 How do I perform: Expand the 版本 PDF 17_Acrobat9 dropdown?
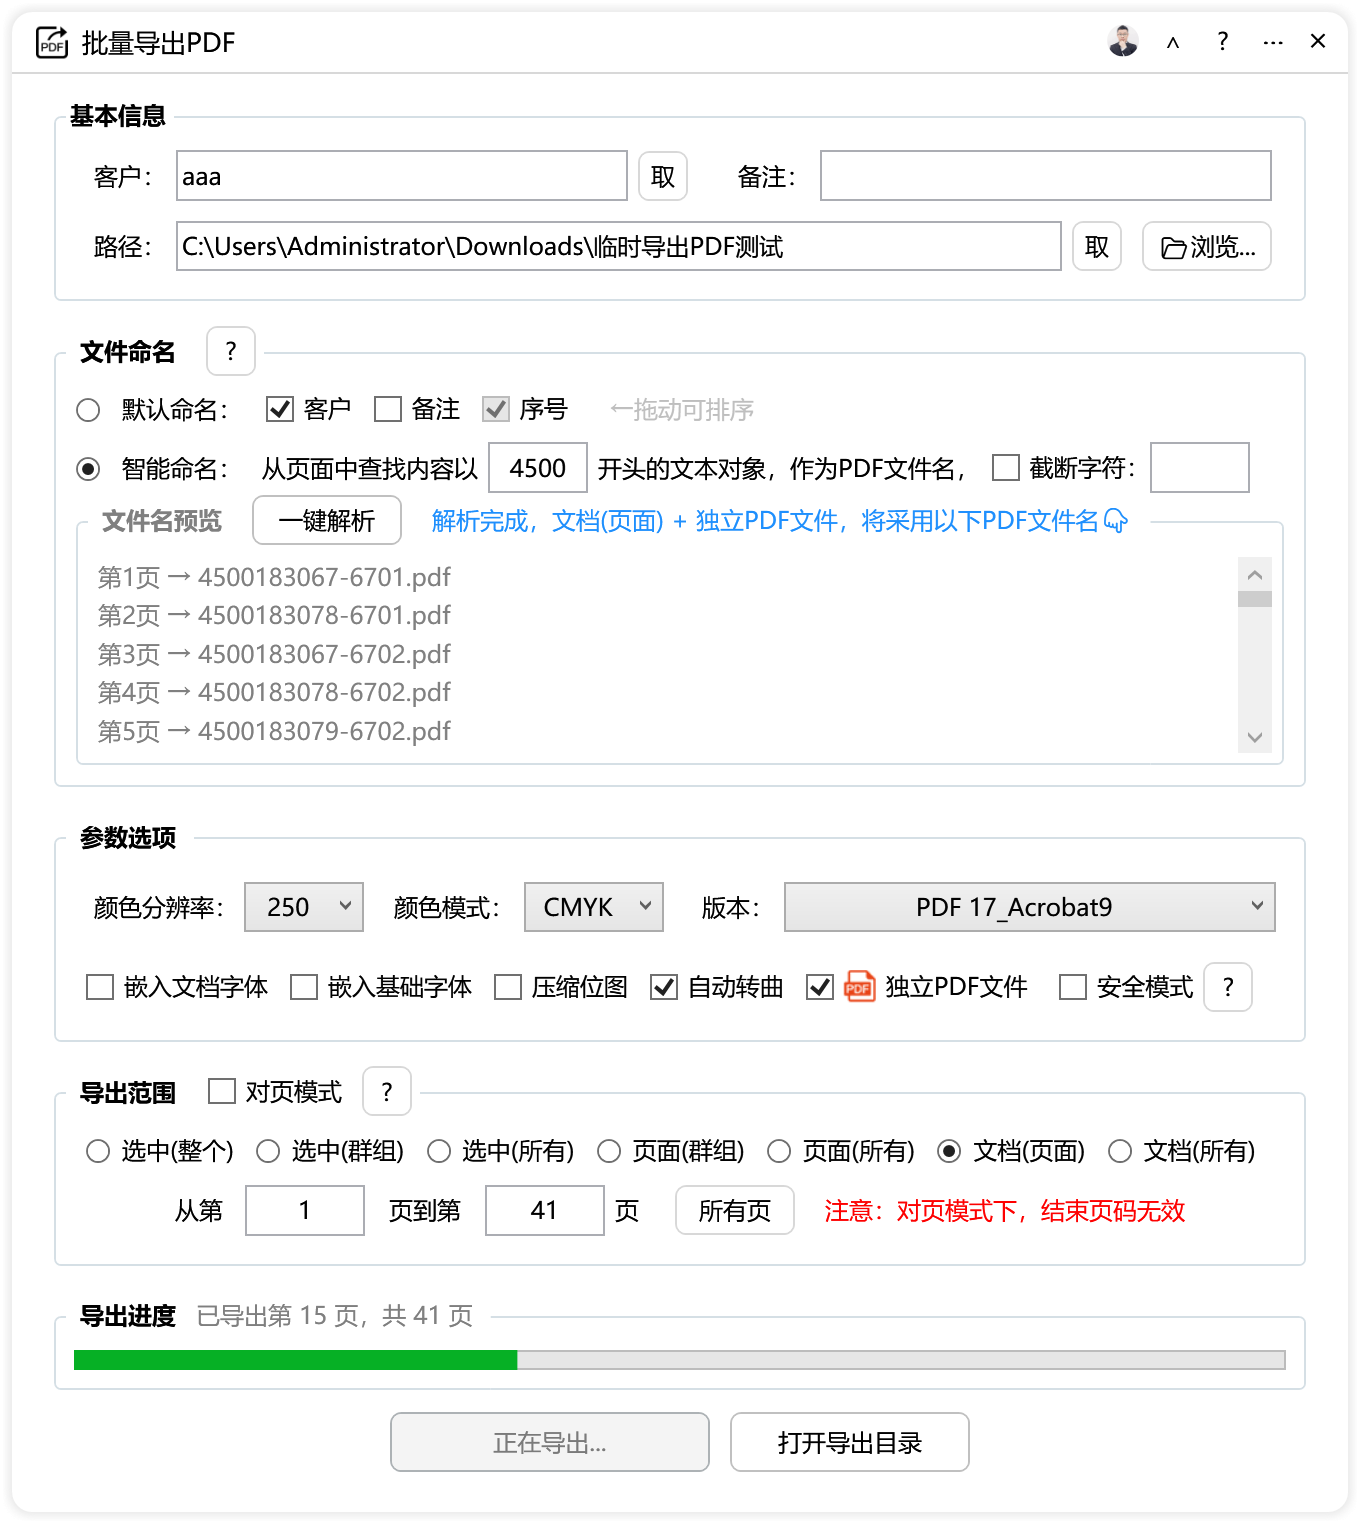point(1029,907)
